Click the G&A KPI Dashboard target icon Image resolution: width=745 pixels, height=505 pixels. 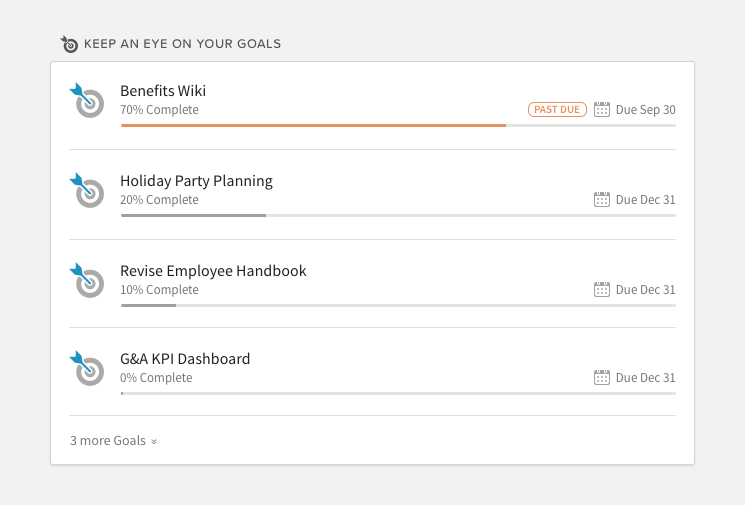[87, 368]
